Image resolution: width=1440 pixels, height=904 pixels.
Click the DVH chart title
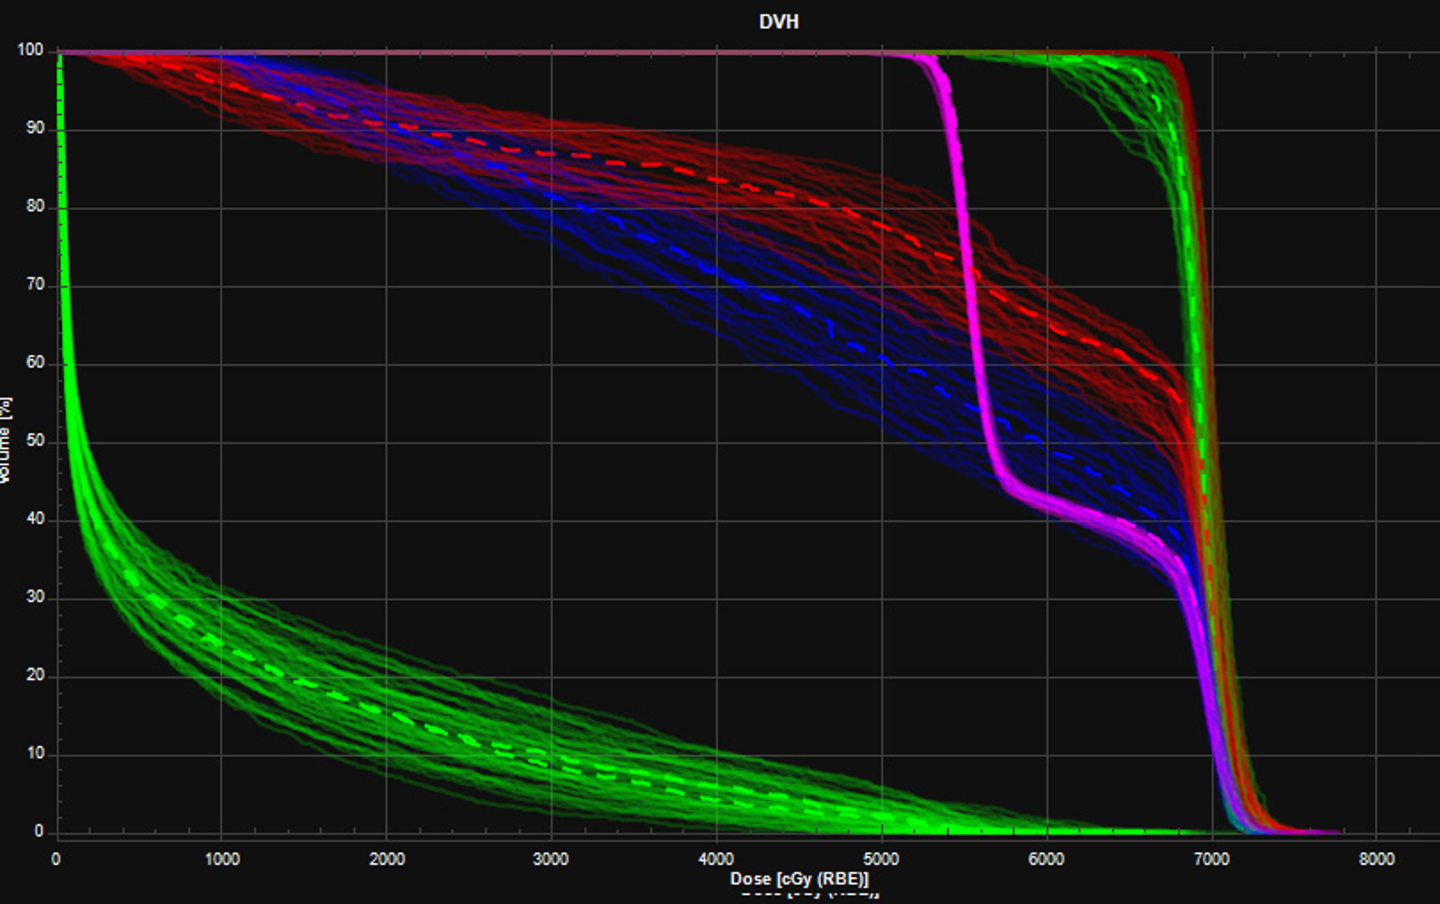(778, 22)
